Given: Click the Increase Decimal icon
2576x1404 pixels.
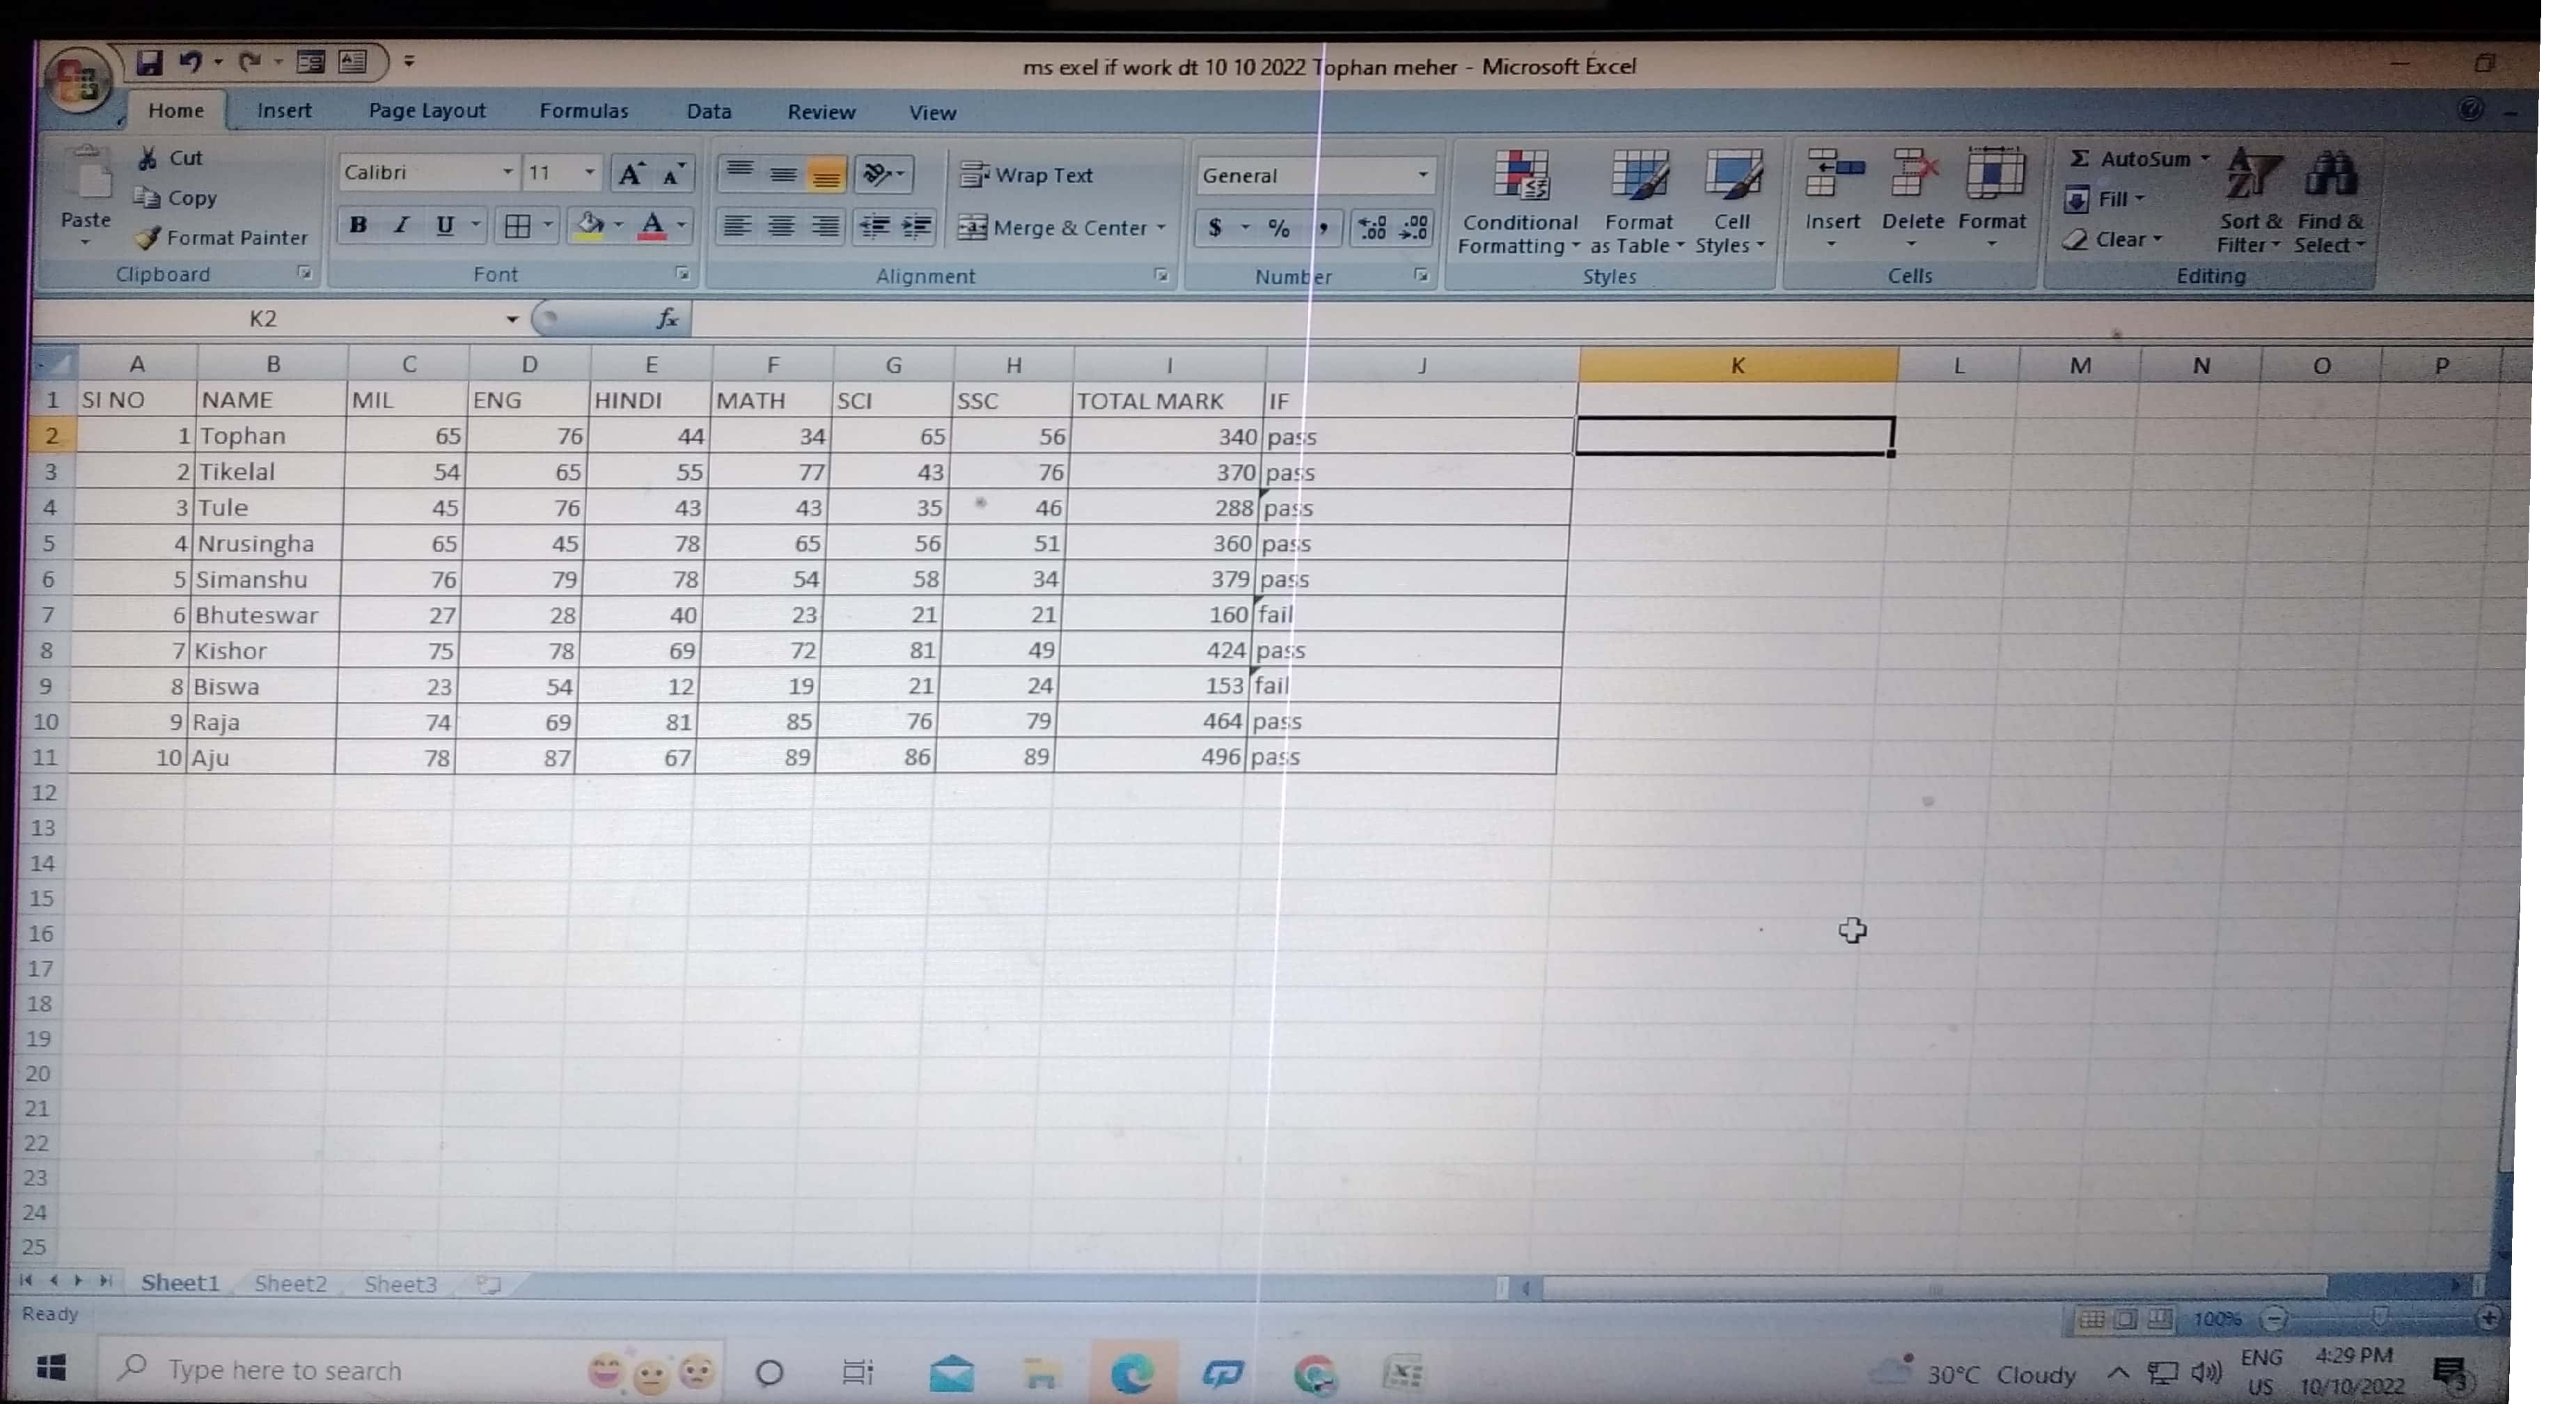Looking at the screenshot, I should (1372, 229).
